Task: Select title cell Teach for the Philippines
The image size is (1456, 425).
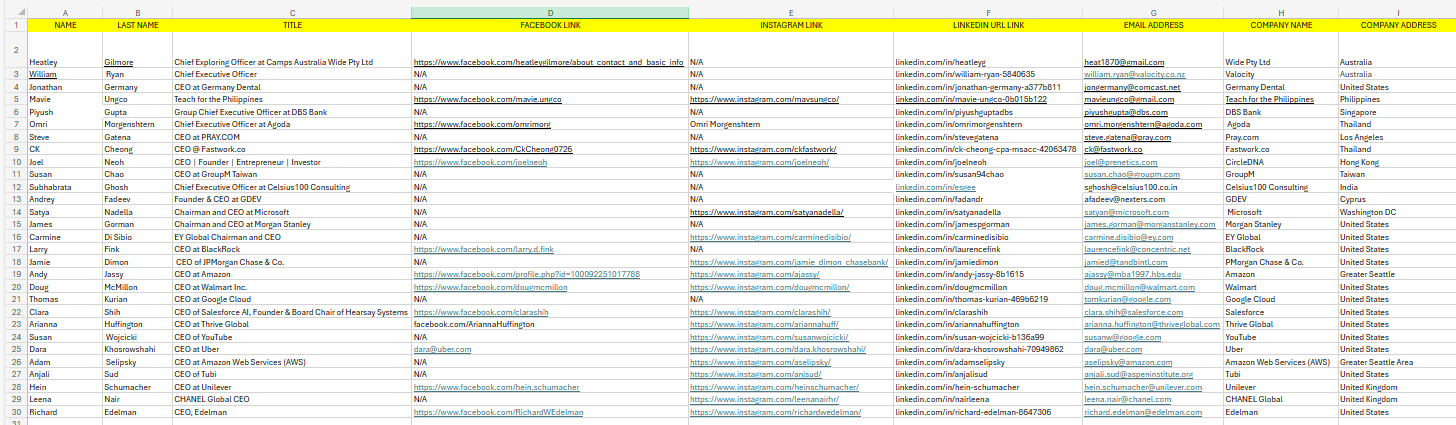Action: pyautogui.click(x=292, y=100)
